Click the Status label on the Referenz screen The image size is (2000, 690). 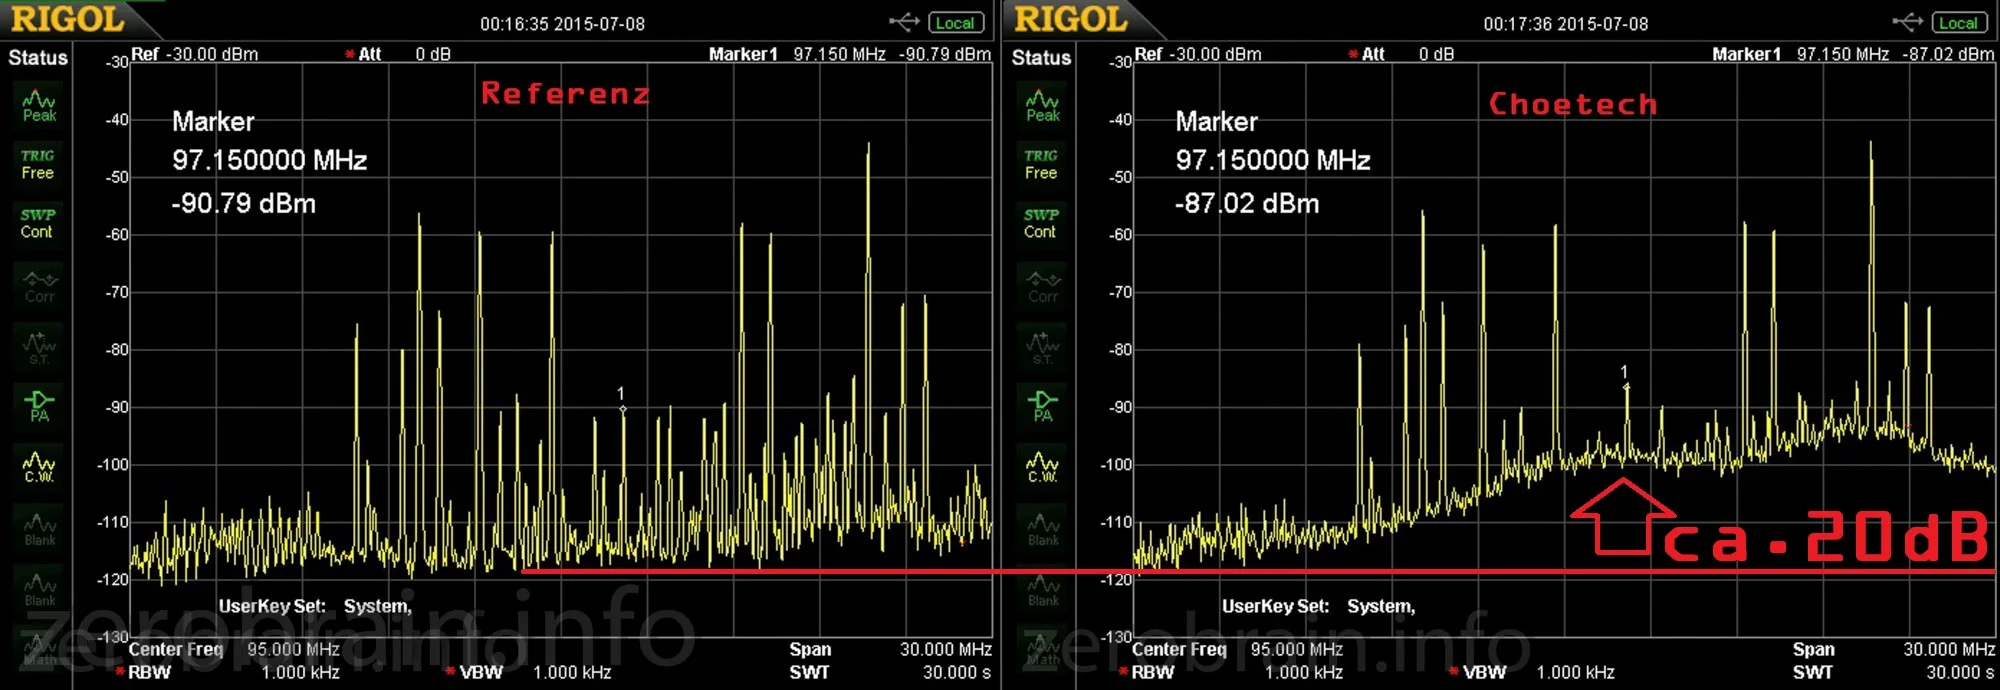[x=38, y=58]
